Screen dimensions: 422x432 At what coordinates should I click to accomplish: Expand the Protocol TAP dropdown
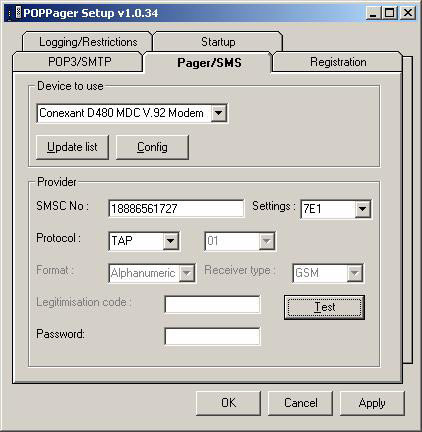[171, 241]
